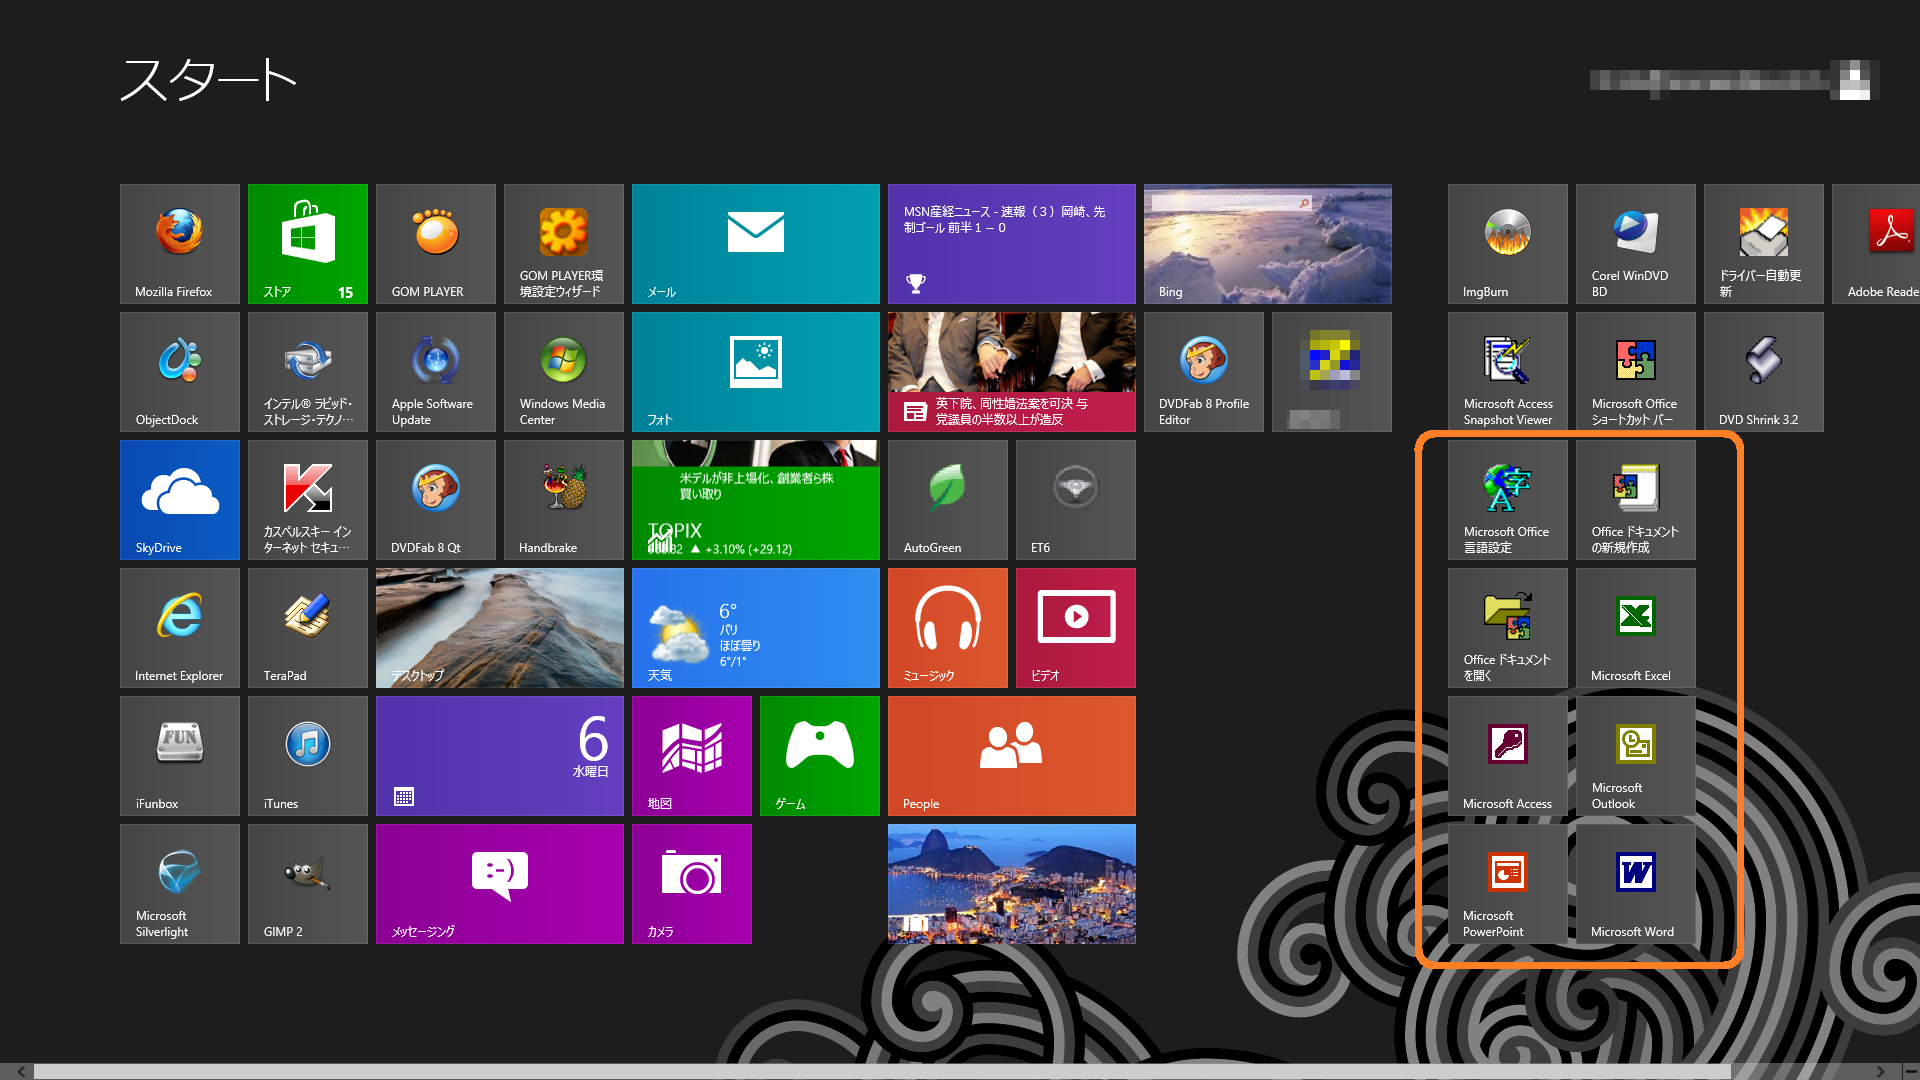
Task: Click the horizontal scrollbar's right arrow
Action: [1880, 1071]
